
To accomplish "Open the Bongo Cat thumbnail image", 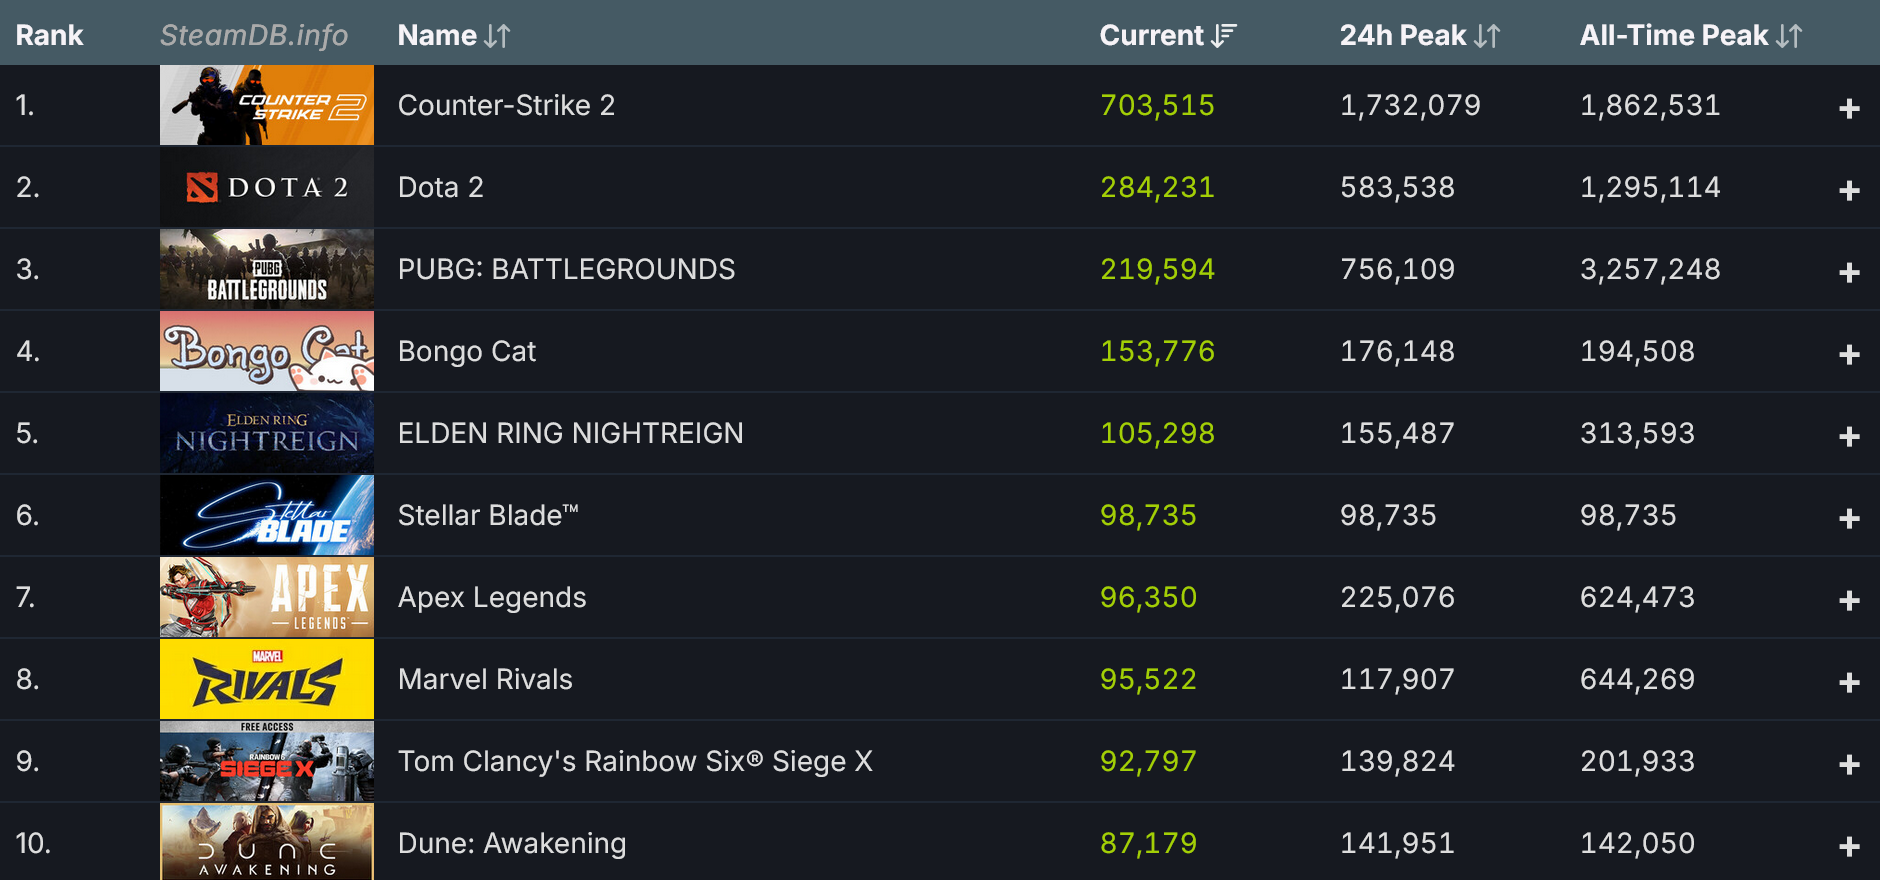I will pos(267,351).
